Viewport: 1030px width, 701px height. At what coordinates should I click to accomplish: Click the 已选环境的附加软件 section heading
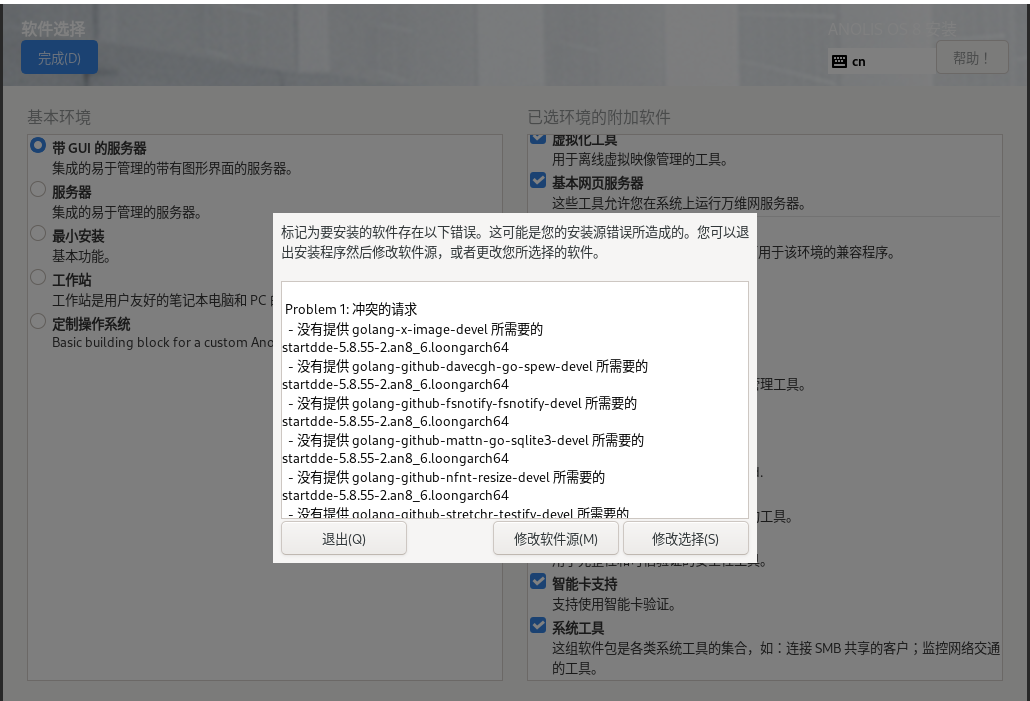click(x=599, y=117)
